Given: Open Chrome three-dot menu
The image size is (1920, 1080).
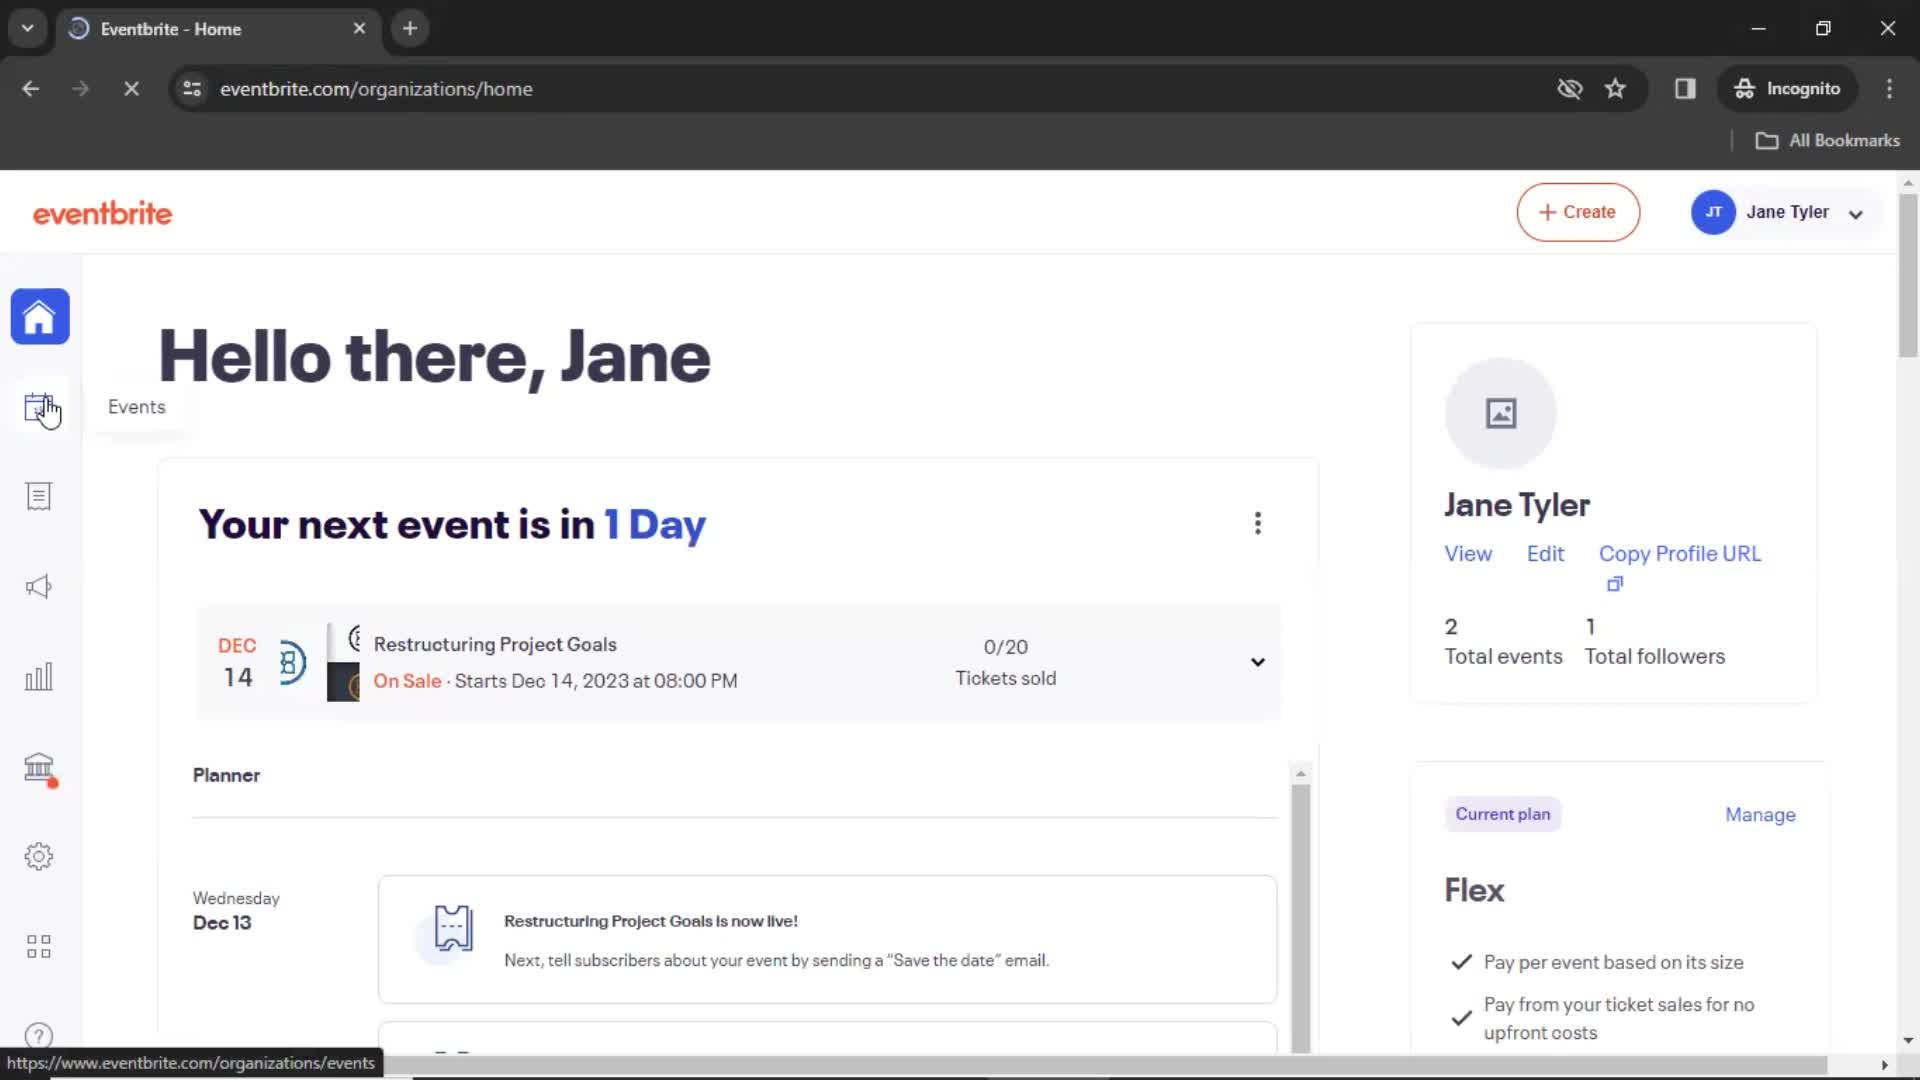Looking at the screenshot, I should pyautogui.click(x=1889, y=89).
